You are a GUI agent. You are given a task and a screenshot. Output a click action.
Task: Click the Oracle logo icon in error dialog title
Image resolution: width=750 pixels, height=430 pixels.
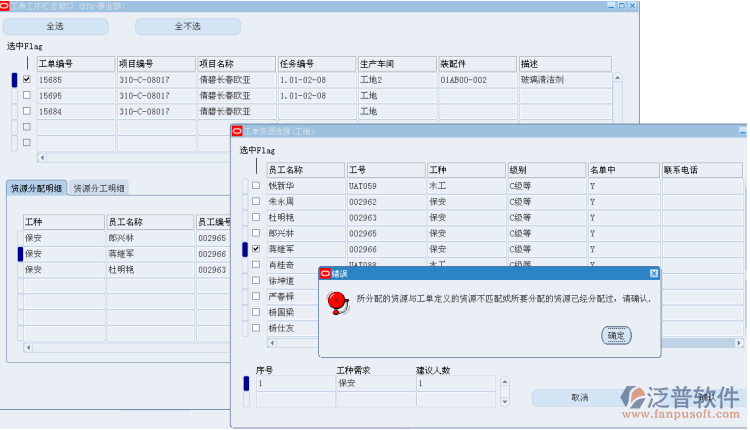coord(325,273)
